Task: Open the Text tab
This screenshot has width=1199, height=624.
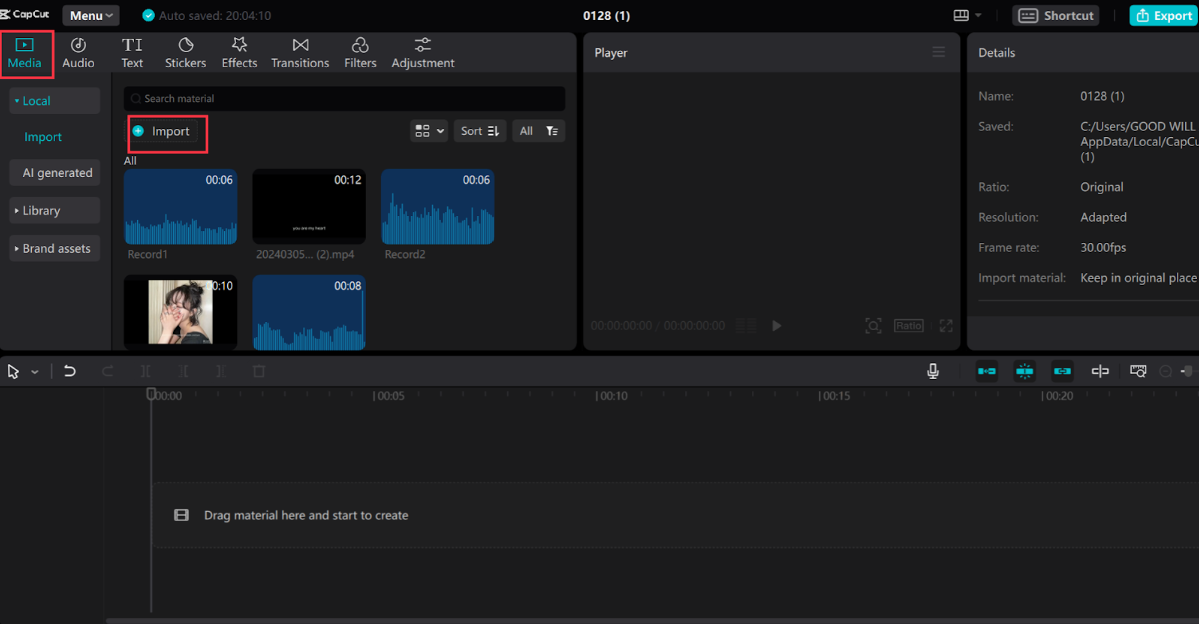Action: pyautogui.click(x=132, y=54)
